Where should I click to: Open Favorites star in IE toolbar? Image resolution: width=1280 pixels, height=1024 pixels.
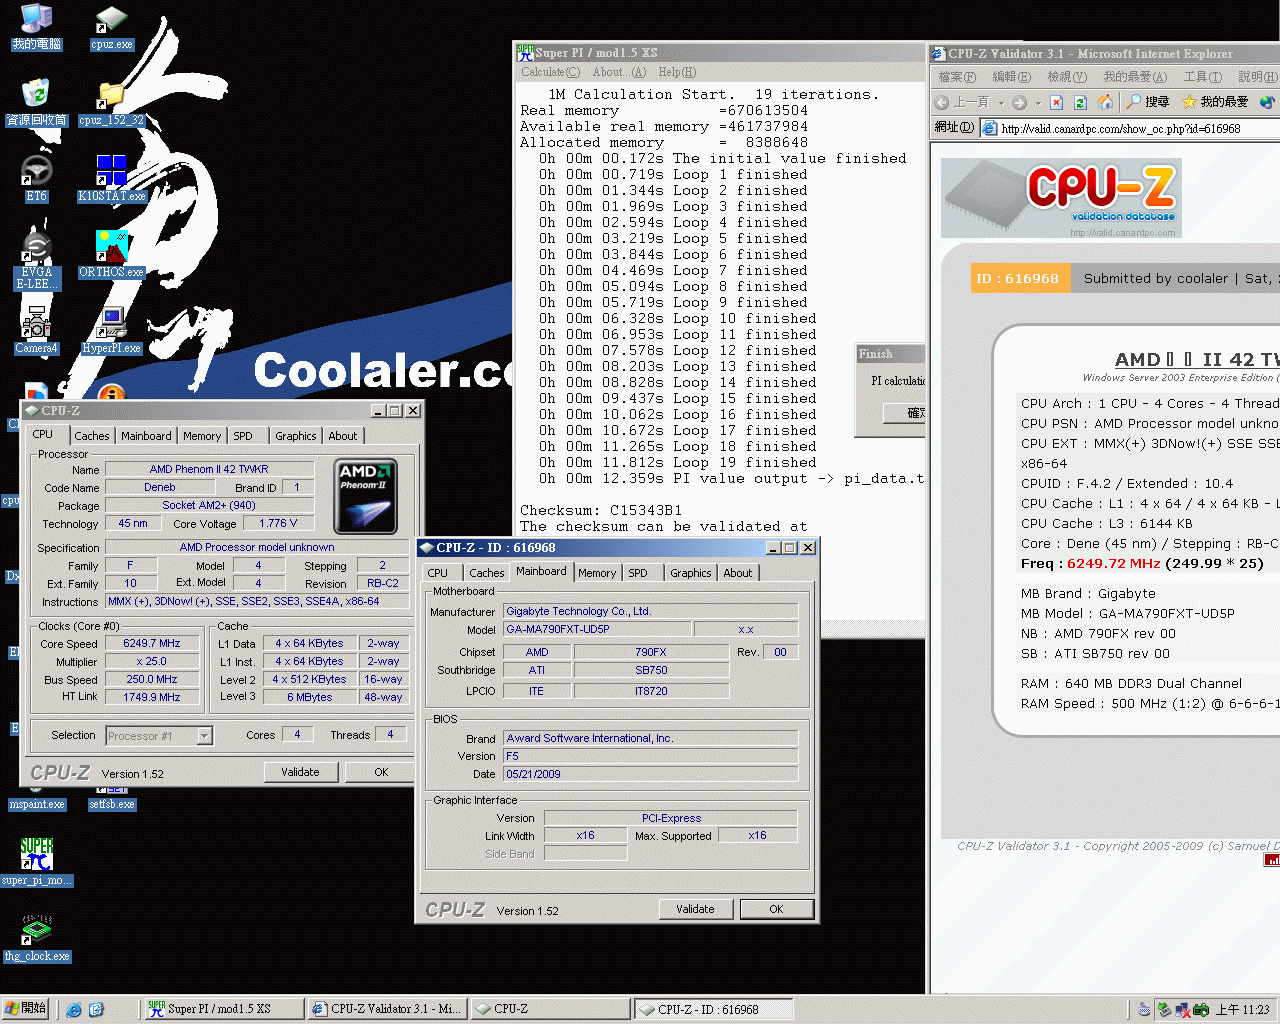(1215, 102)
